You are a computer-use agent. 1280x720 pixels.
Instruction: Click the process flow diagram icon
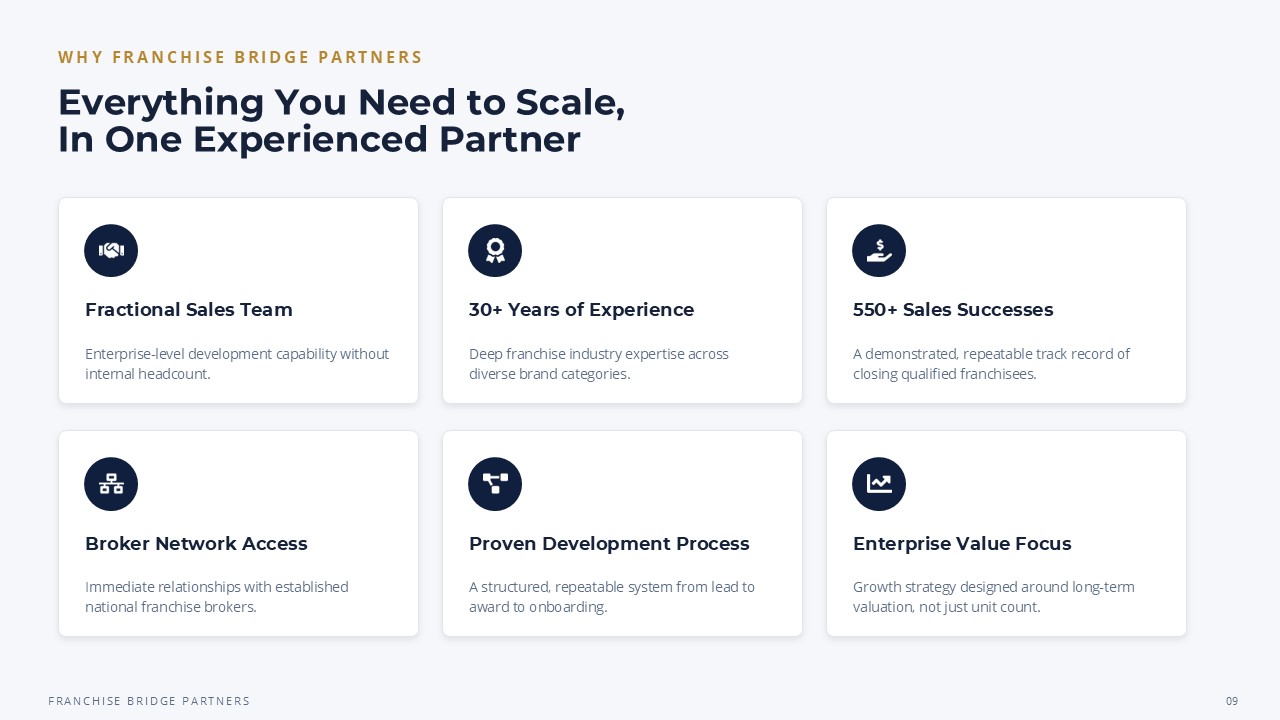click(495, 484)
